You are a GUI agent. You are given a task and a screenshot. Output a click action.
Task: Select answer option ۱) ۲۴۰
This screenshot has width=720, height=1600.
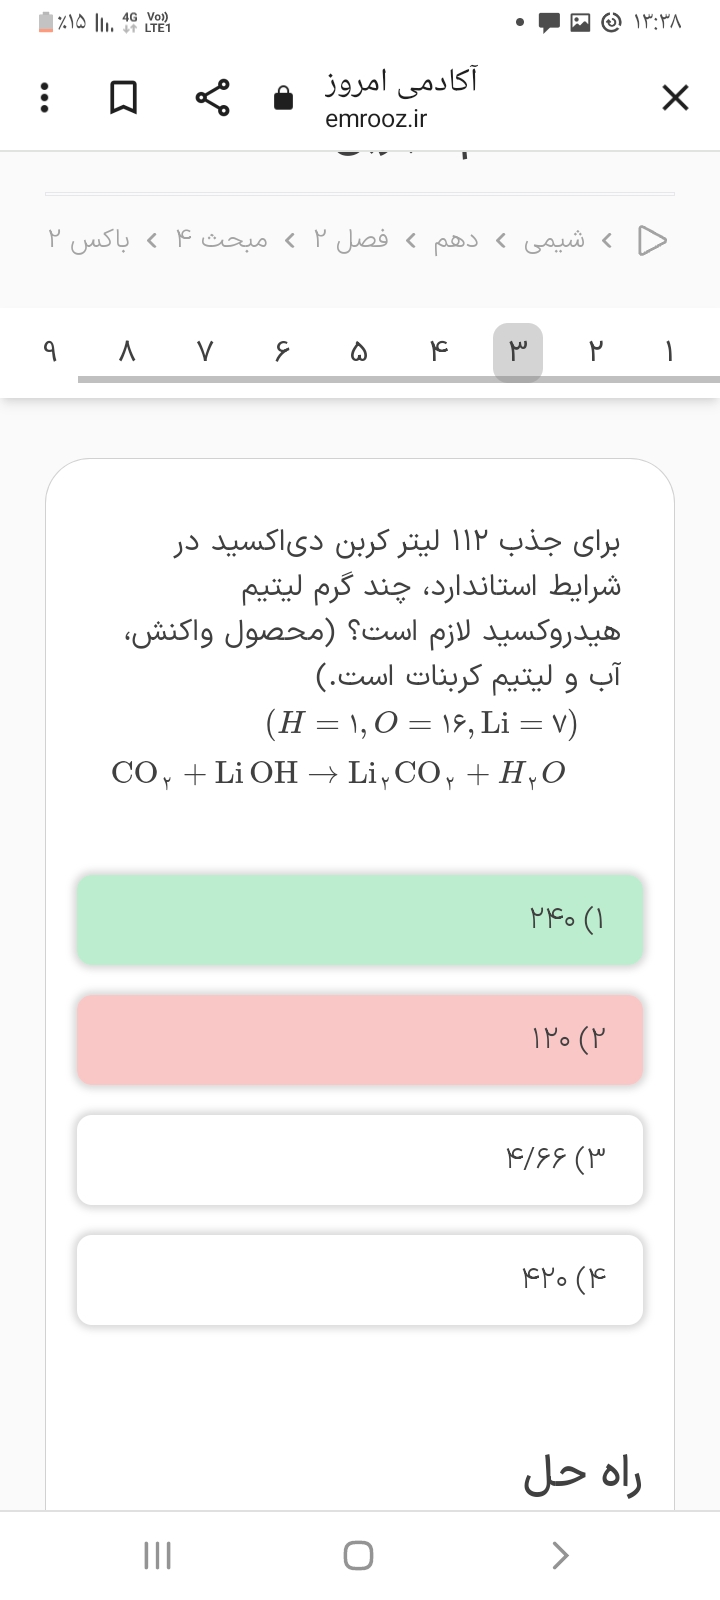(x=360, y=919)
